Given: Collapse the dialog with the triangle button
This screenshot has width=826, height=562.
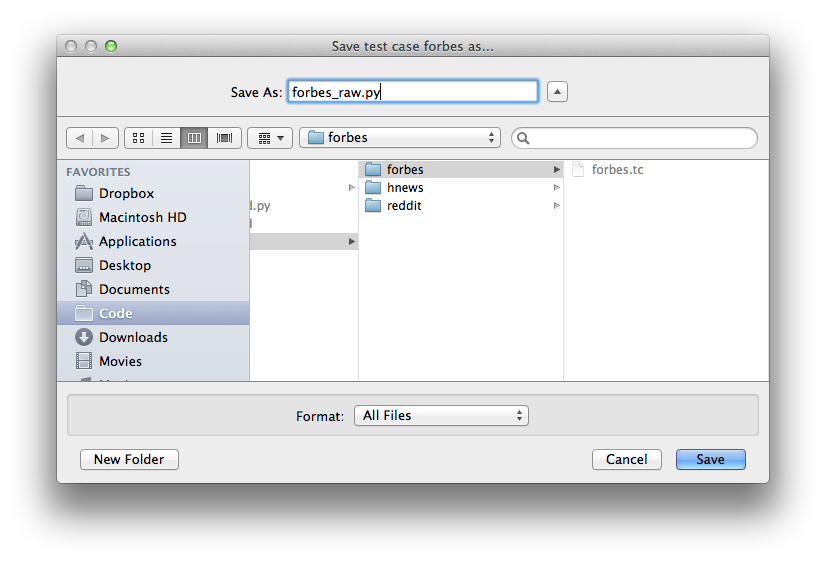Looking at the screenshot, I should pos(557,92).
